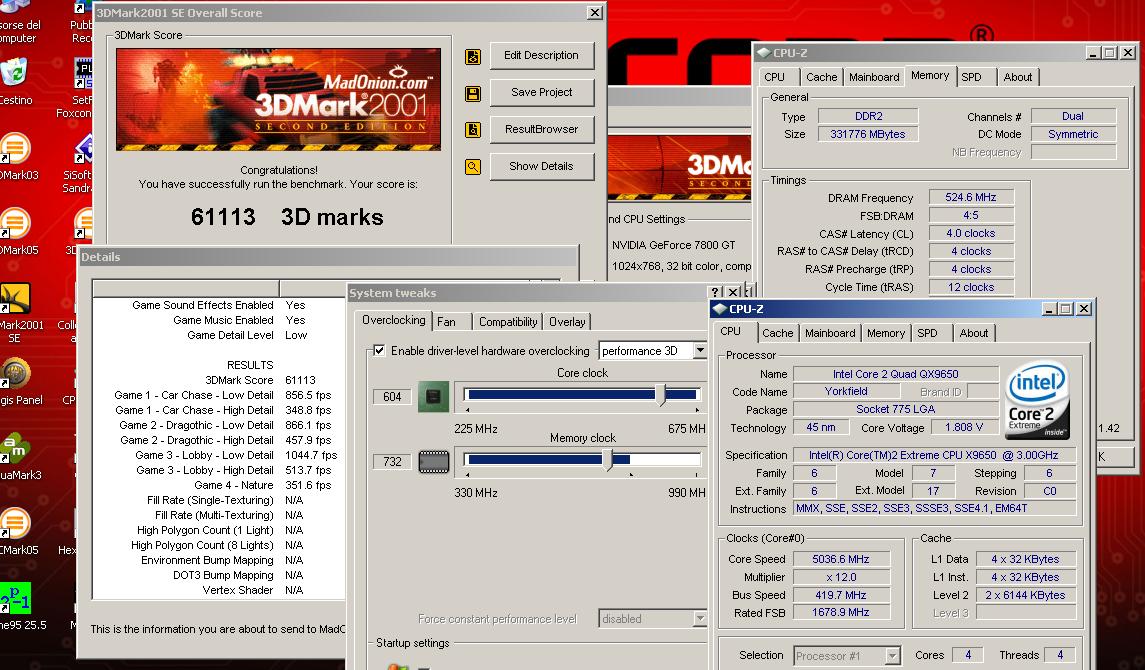The width and height of the screenshot is (1145, 670).
Task: Open About tab in back CPU-Z window
Action: (1017, 77)
